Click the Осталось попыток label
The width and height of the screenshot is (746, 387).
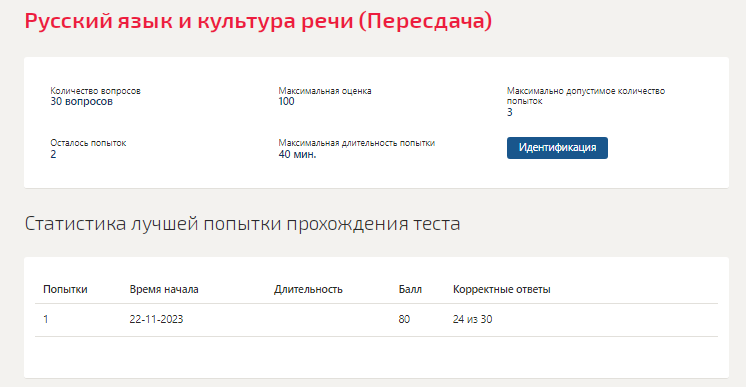pos(88,143)
